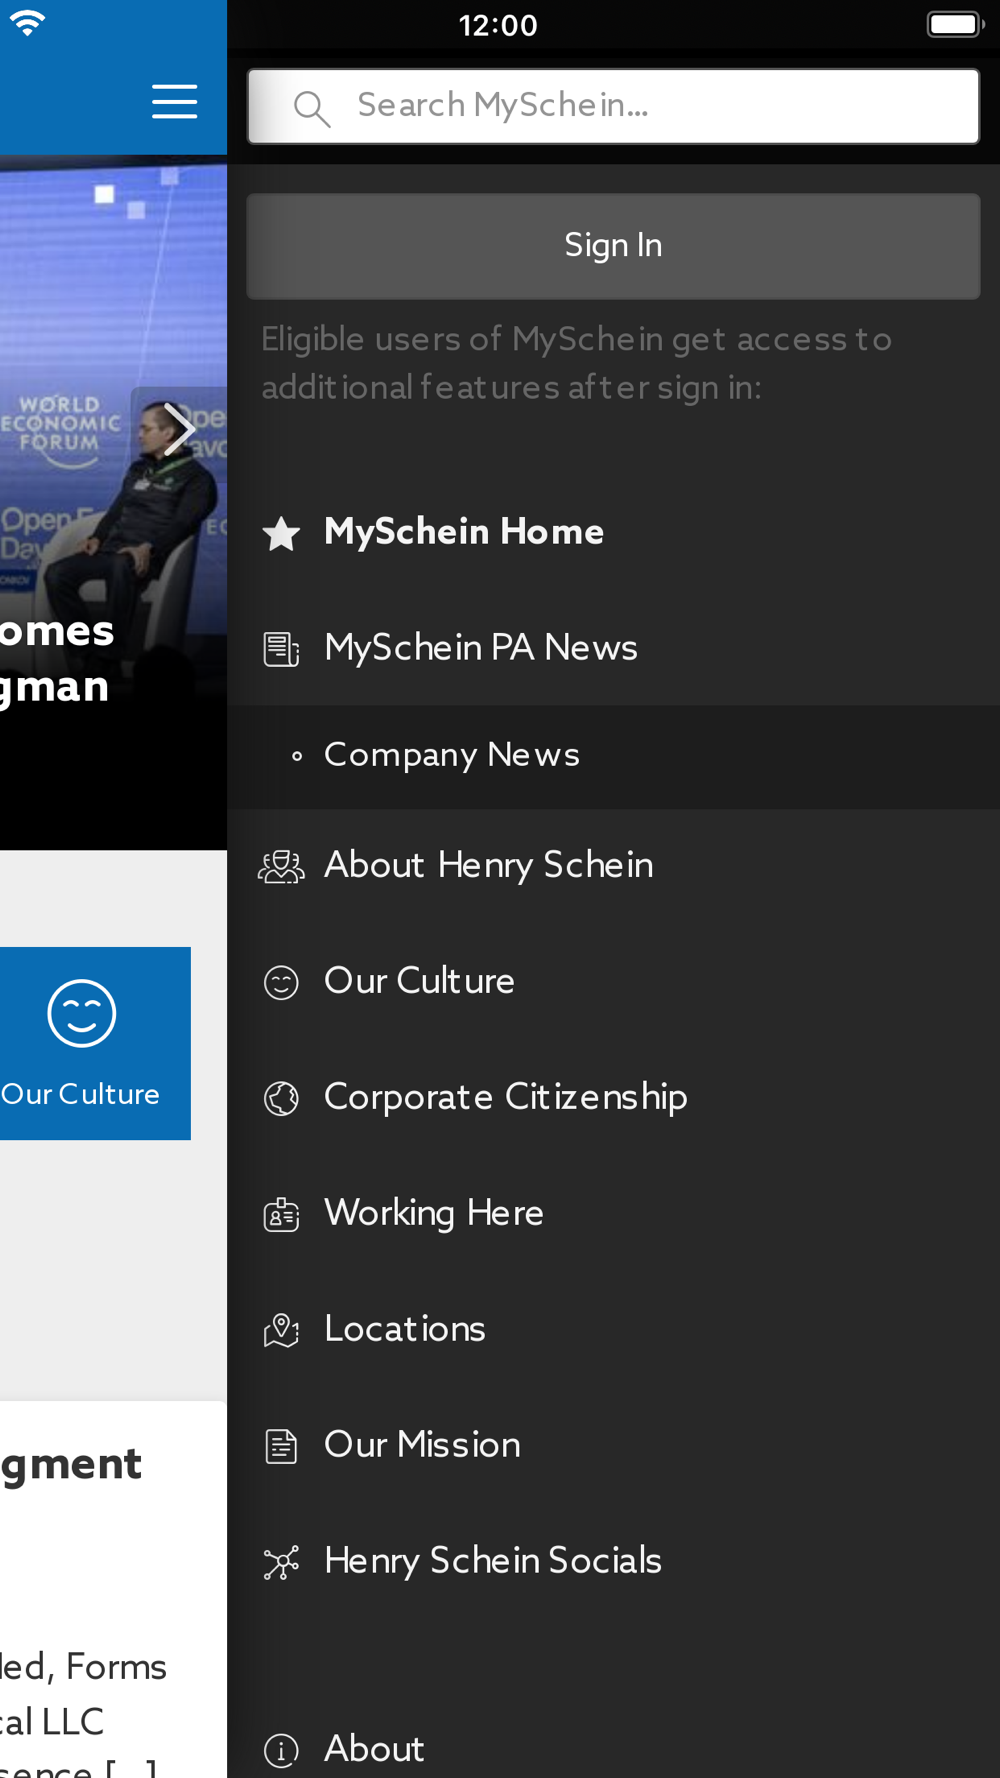Click the ID badge icon for Working Here
Screen dimensions: 1000x1778
[281, 1214]
